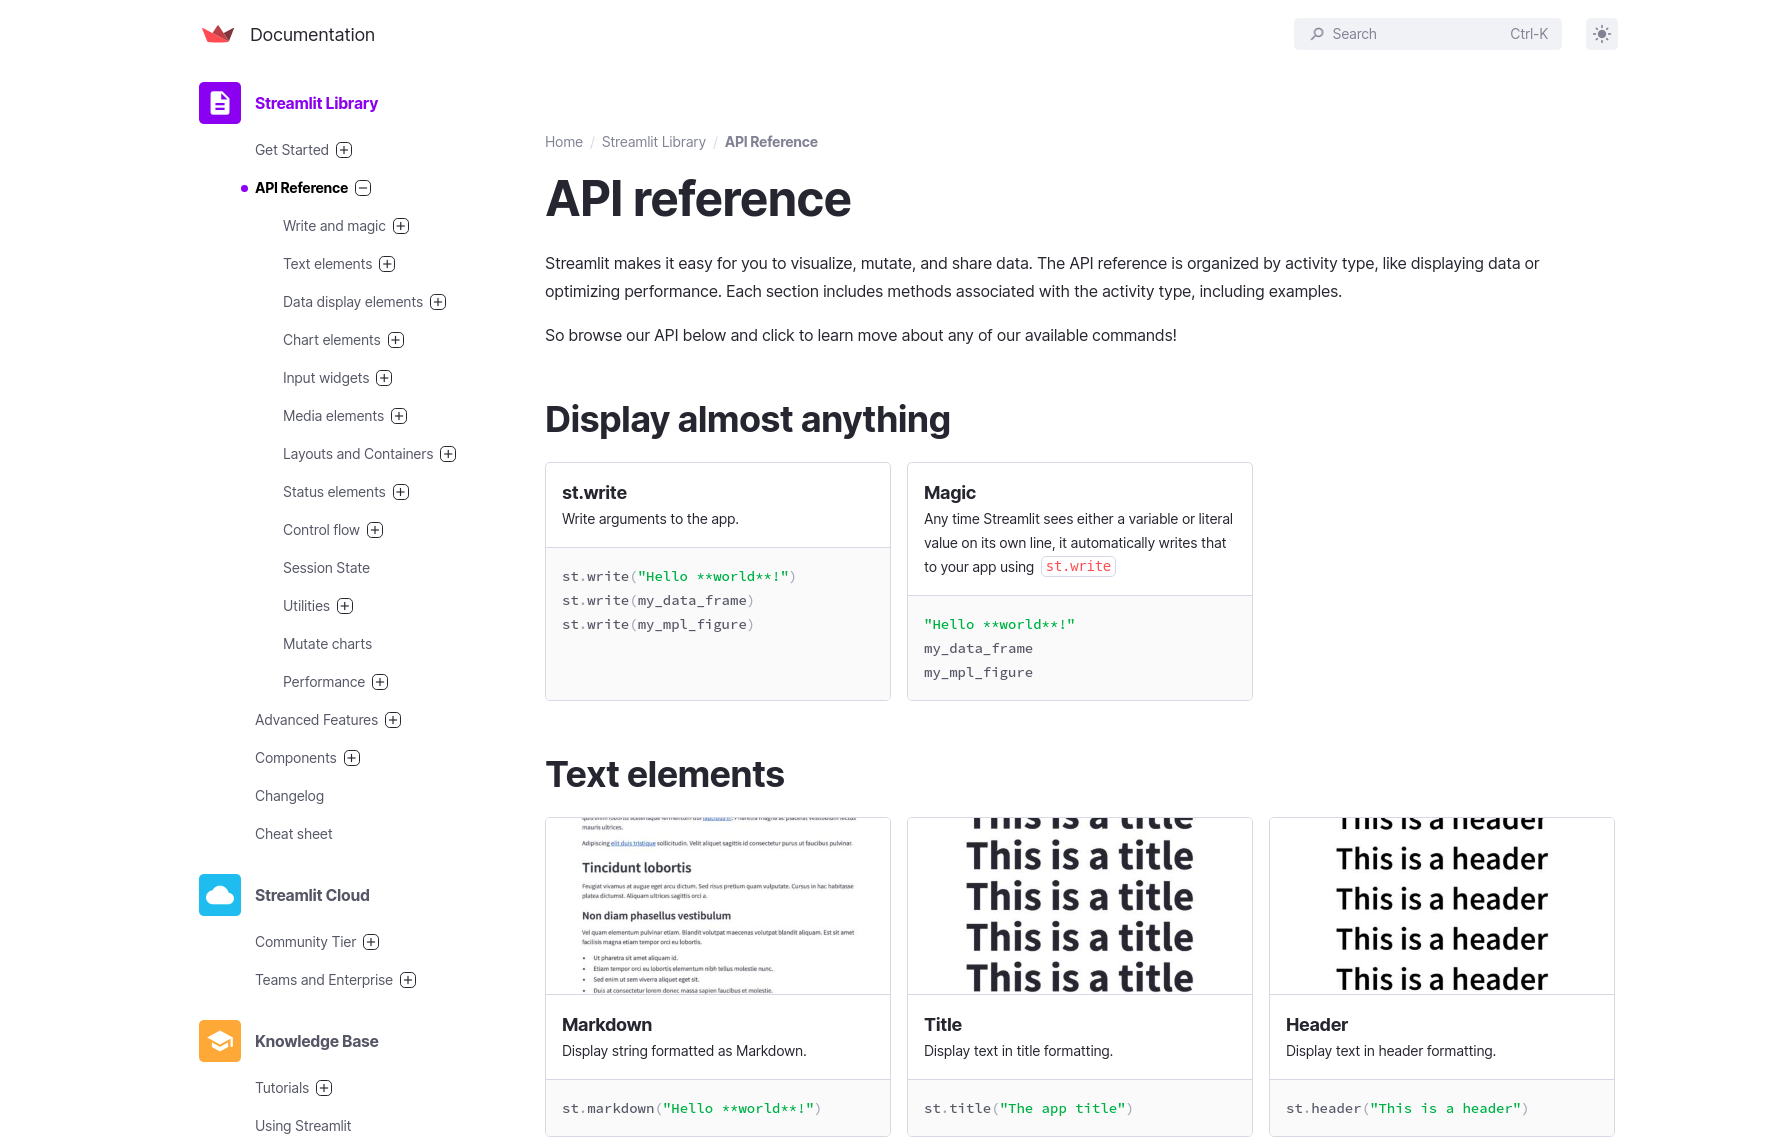Expand Layouts and Containers plus icon
The width and height of the screenshot is (1771, 1146).
(x=448, y=454)
